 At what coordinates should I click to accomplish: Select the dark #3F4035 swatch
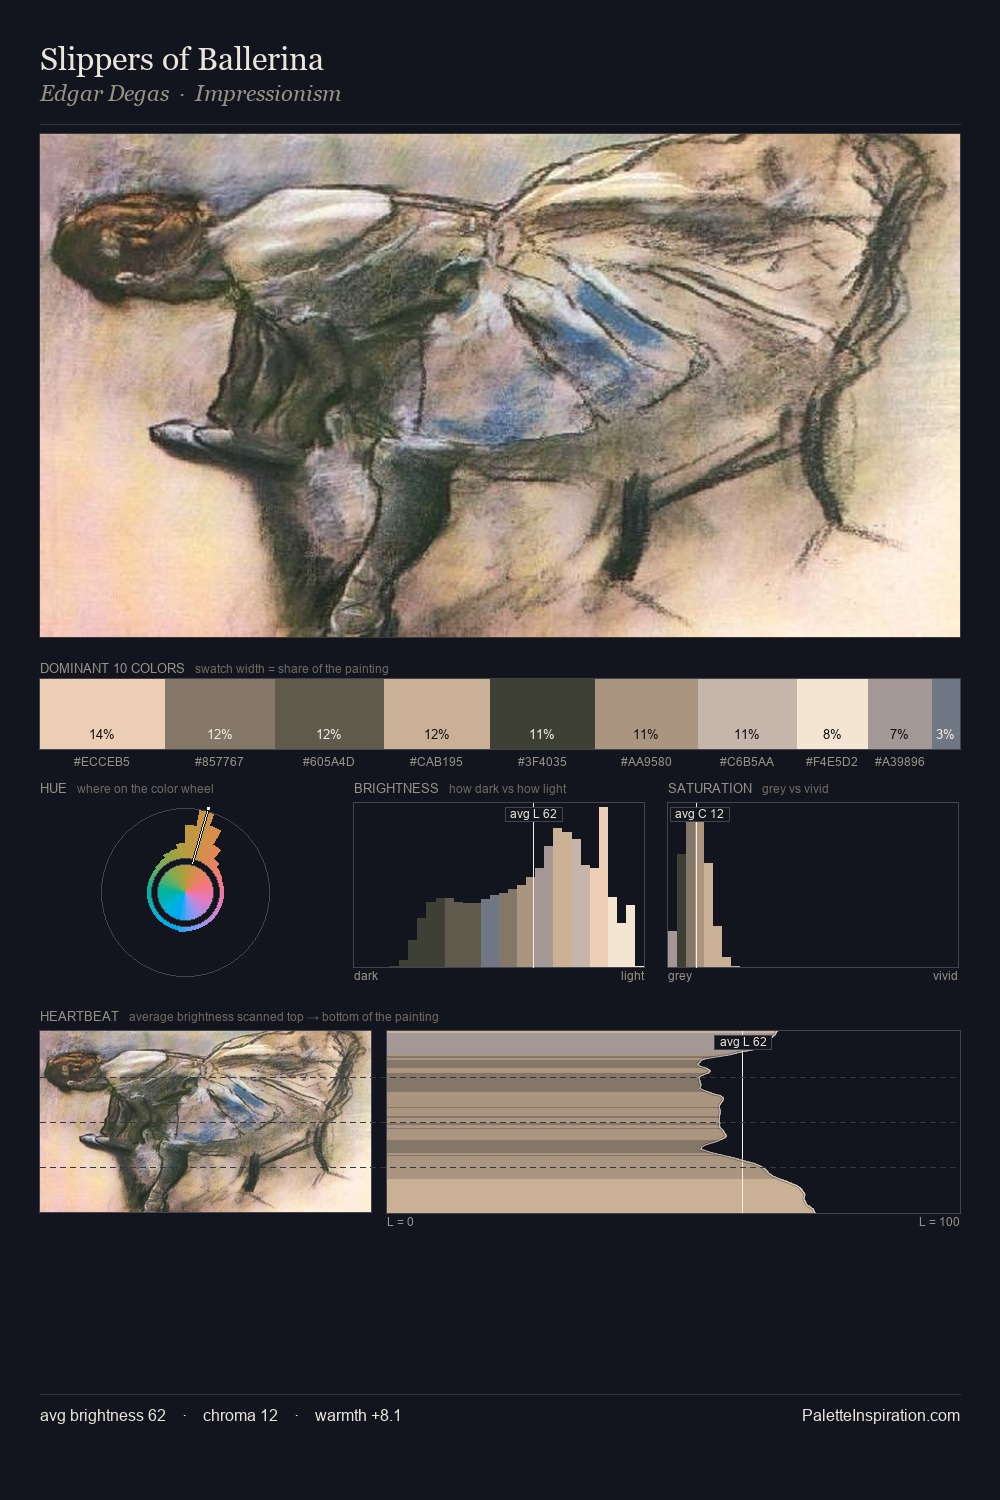(x=542, y=714)
